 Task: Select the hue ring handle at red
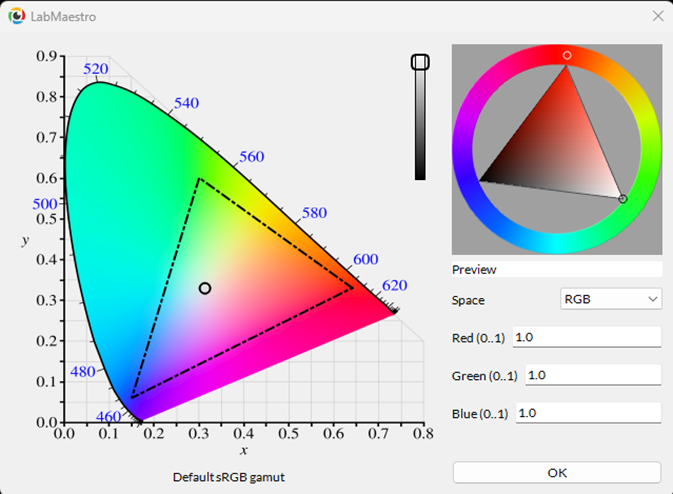[567, 55]
